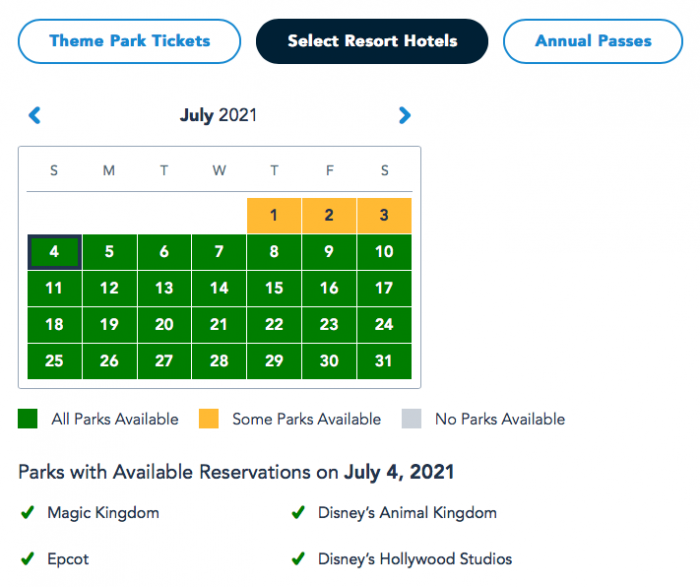This screenshot has width=700, height=587.
Task: Select the highlighted July 4 date
Action: click(x=54, y=252)
